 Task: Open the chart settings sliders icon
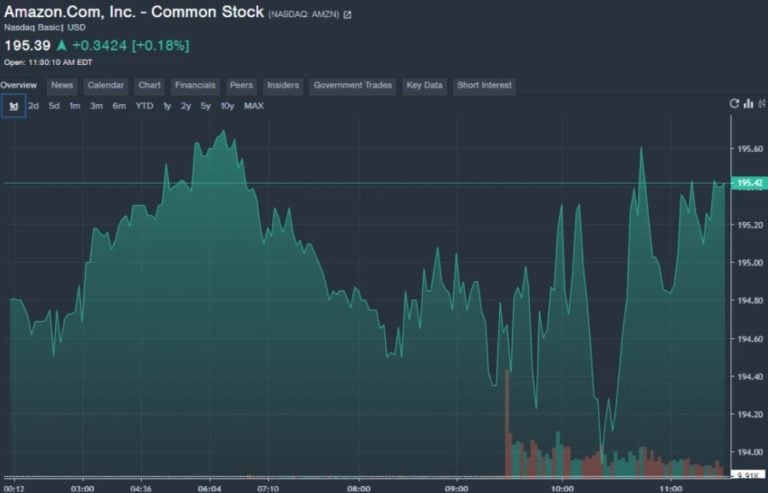point(762,103)
